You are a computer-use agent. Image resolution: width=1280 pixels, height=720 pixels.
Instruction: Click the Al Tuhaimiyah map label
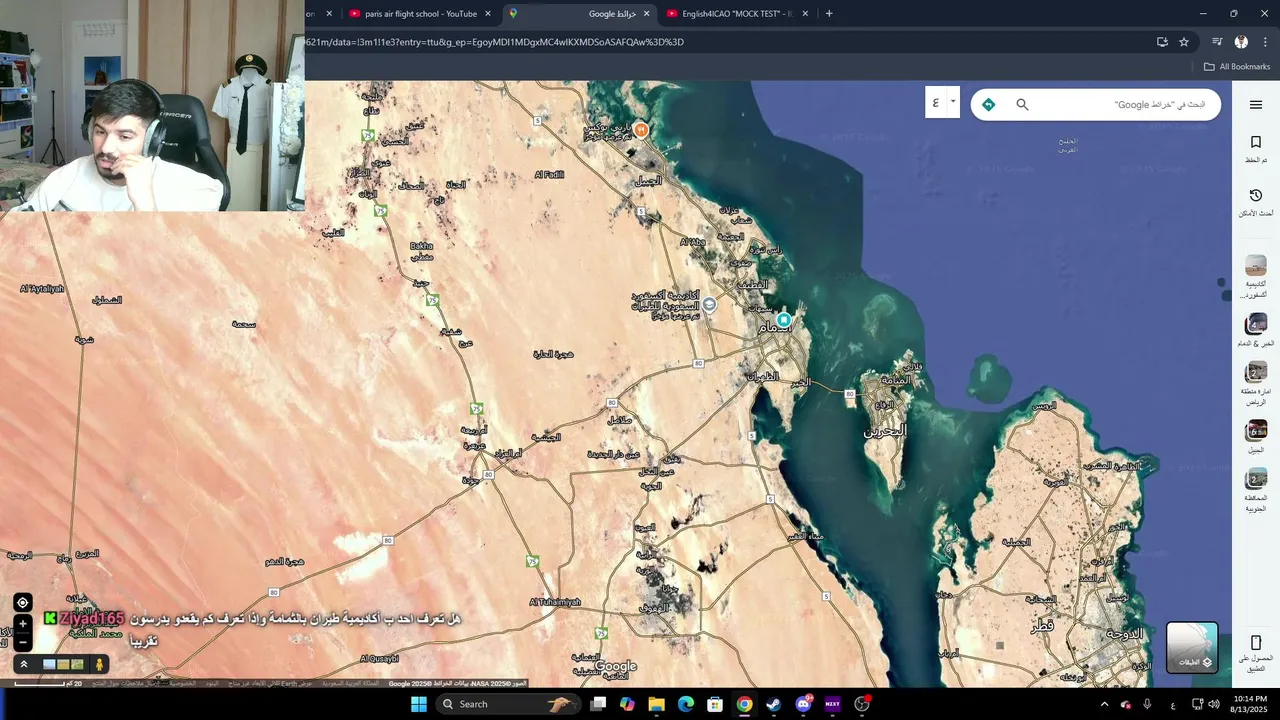[x=555, y=602]
